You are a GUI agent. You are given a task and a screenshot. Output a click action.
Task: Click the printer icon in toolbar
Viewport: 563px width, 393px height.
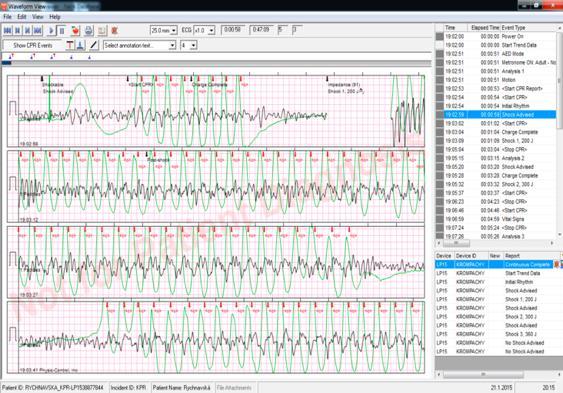(89, 31)
